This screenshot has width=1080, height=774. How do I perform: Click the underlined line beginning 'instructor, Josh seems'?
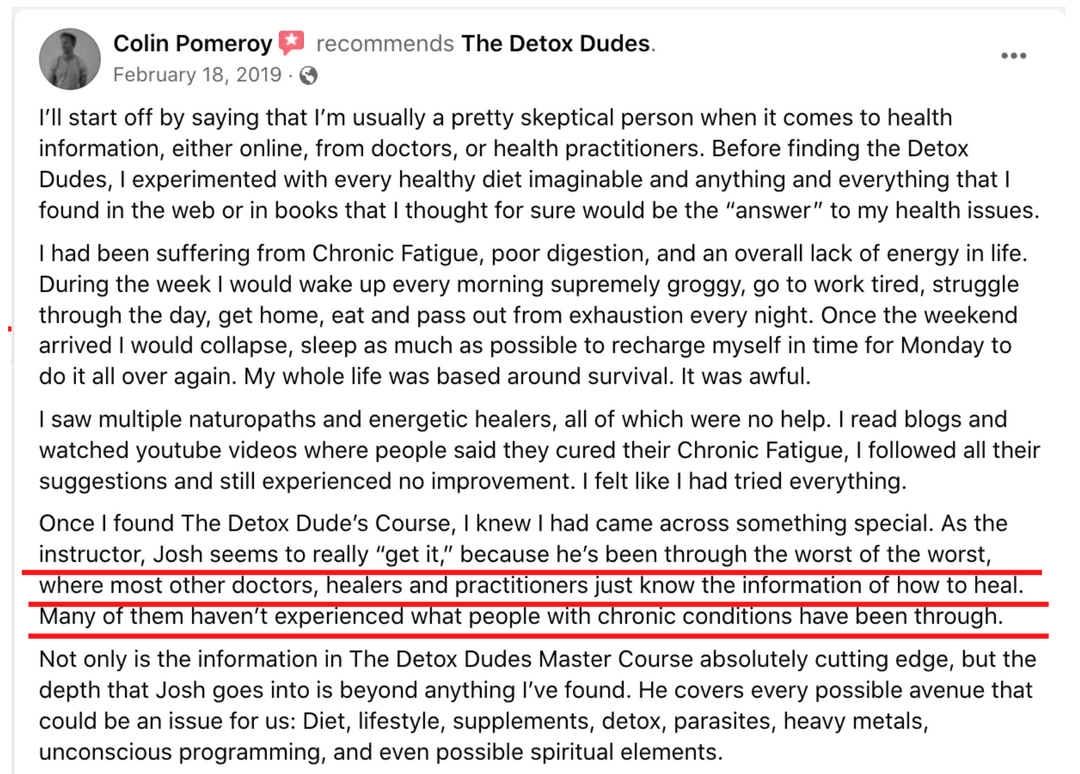click(x=515, y=554)
